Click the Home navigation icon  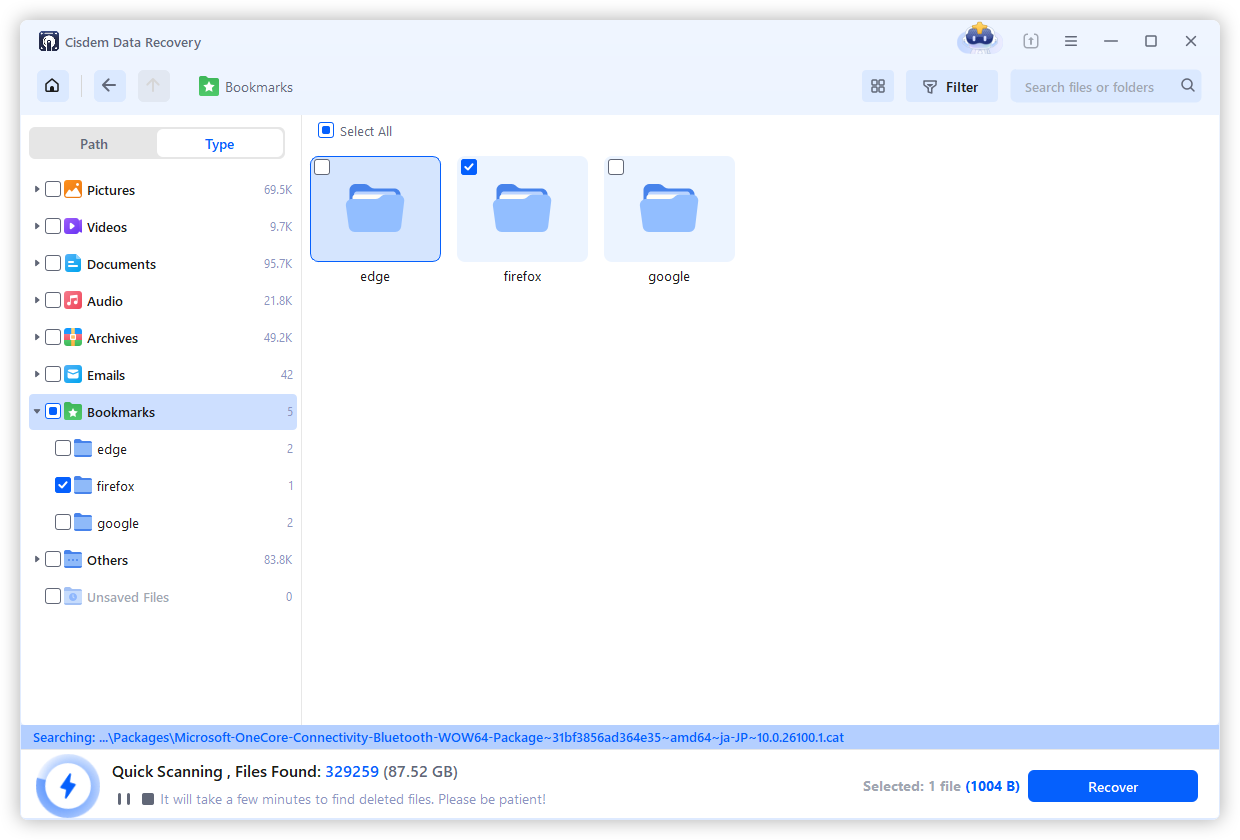click(52, 86)
